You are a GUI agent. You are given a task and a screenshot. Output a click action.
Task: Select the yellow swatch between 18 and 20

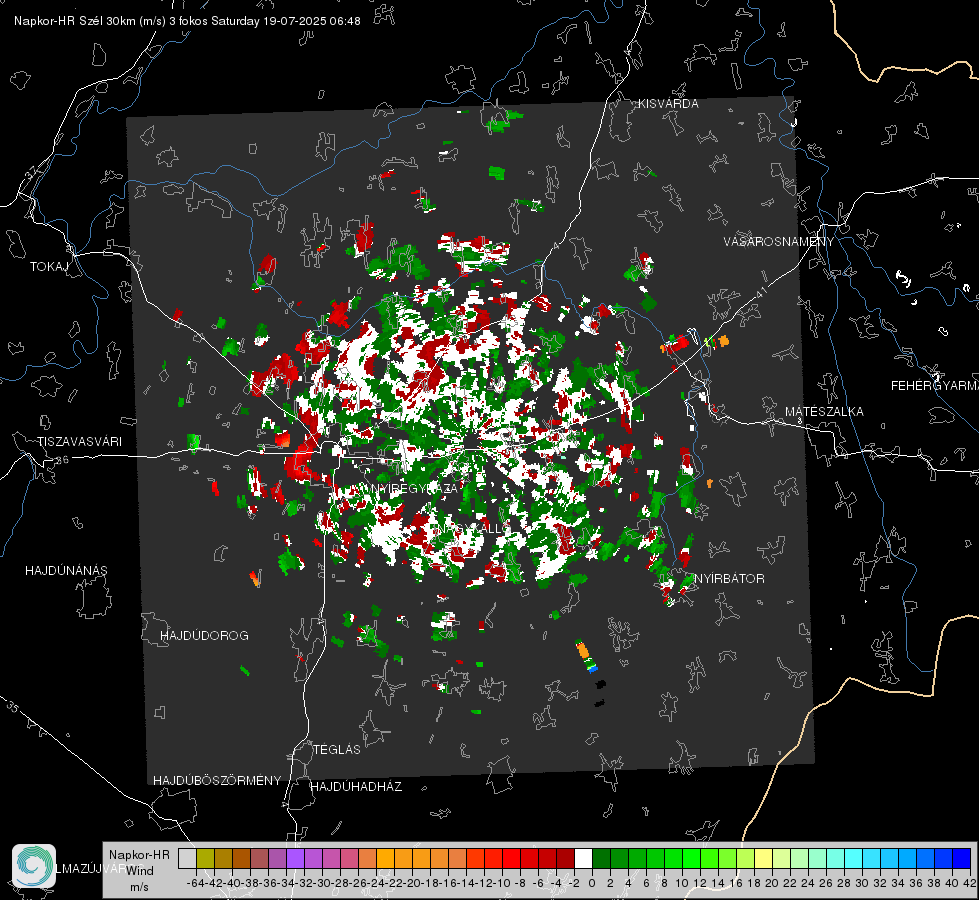(764, 858)
